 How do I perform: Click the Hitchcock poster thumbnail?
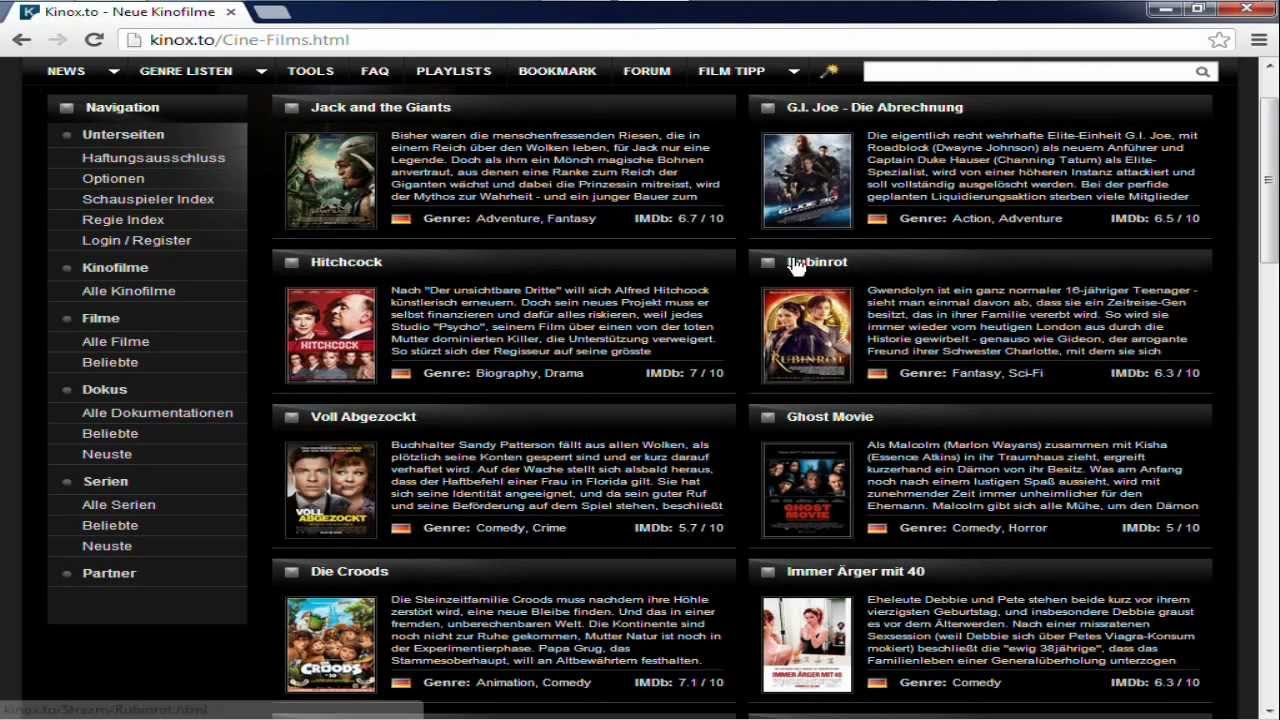331,336
